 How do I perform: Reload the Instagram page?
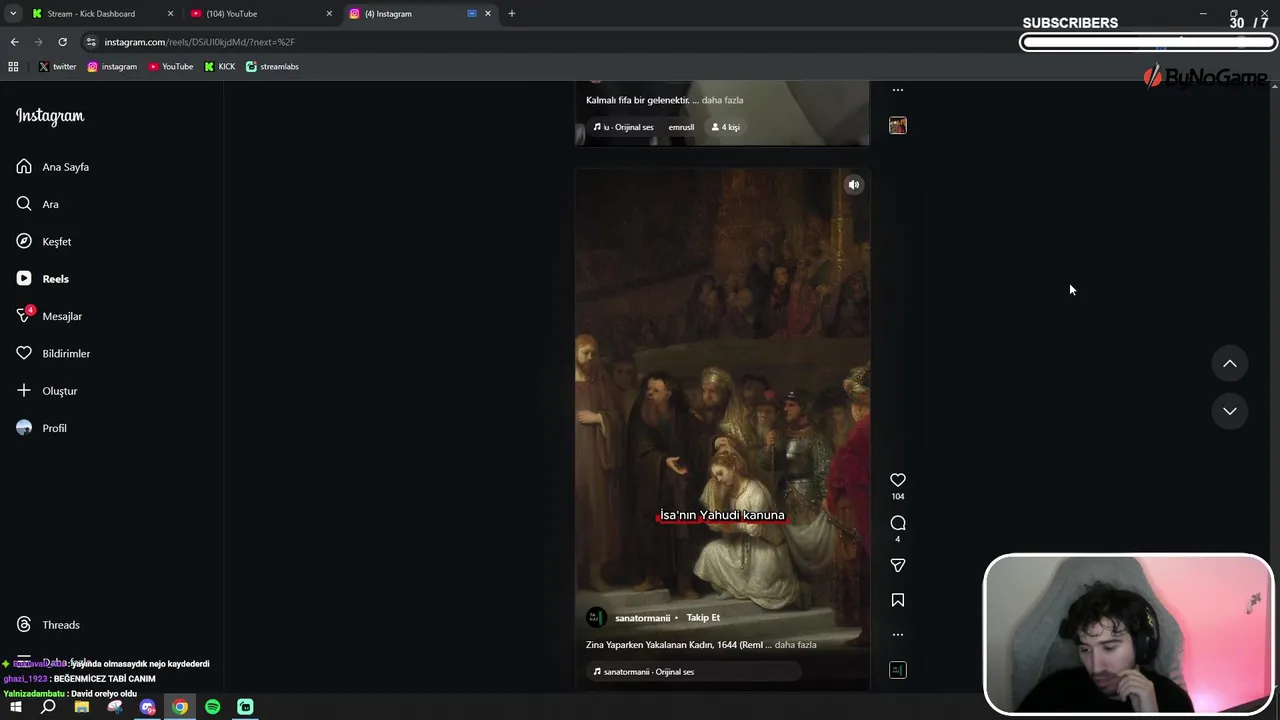(62, 42)
